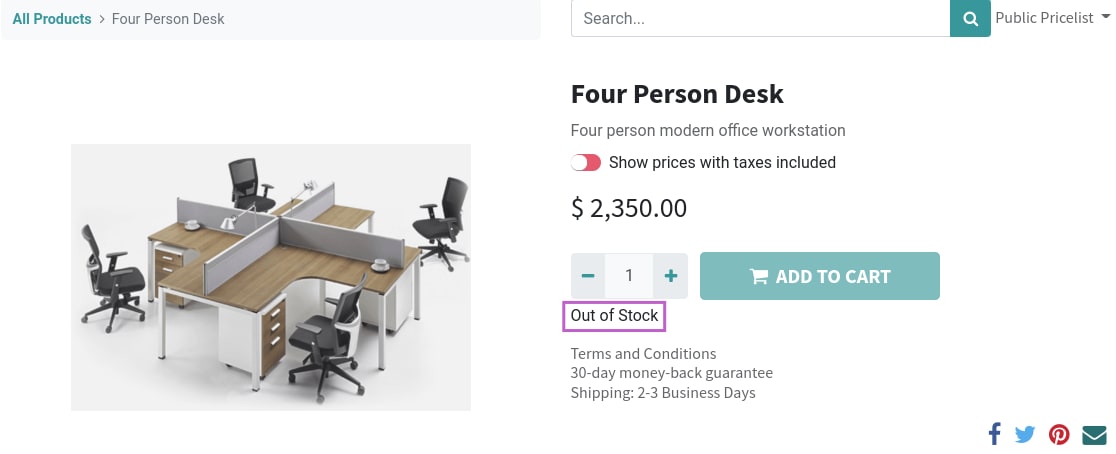Share product on Facebook
Screen dimensions: 1116x454
click(994, 433)
